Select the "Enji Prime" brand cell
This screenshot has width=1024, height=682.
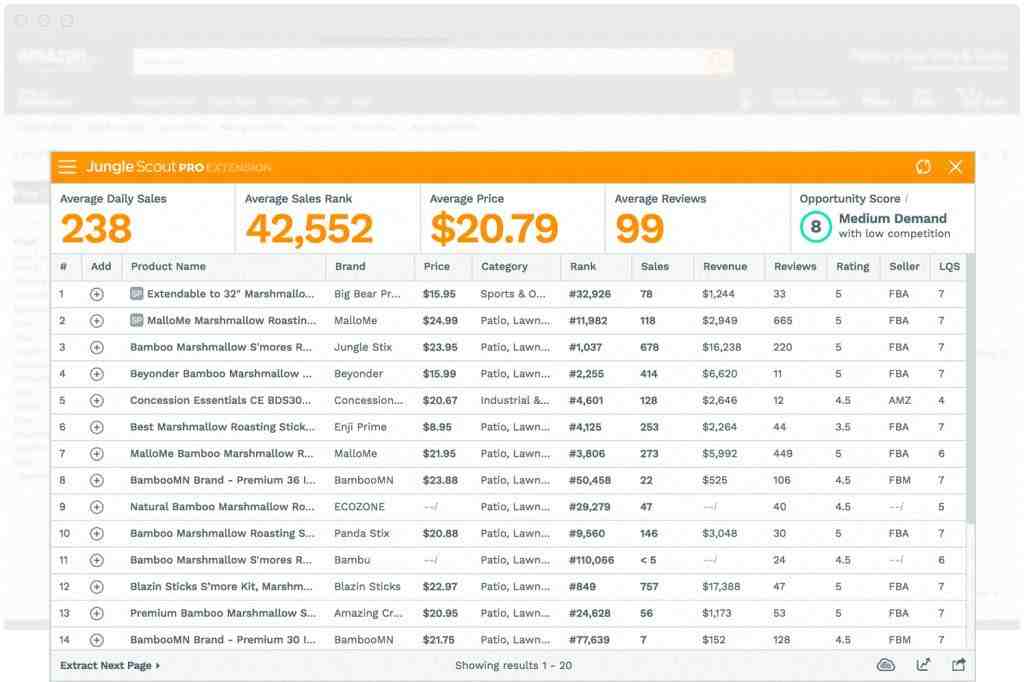(360, 427)
